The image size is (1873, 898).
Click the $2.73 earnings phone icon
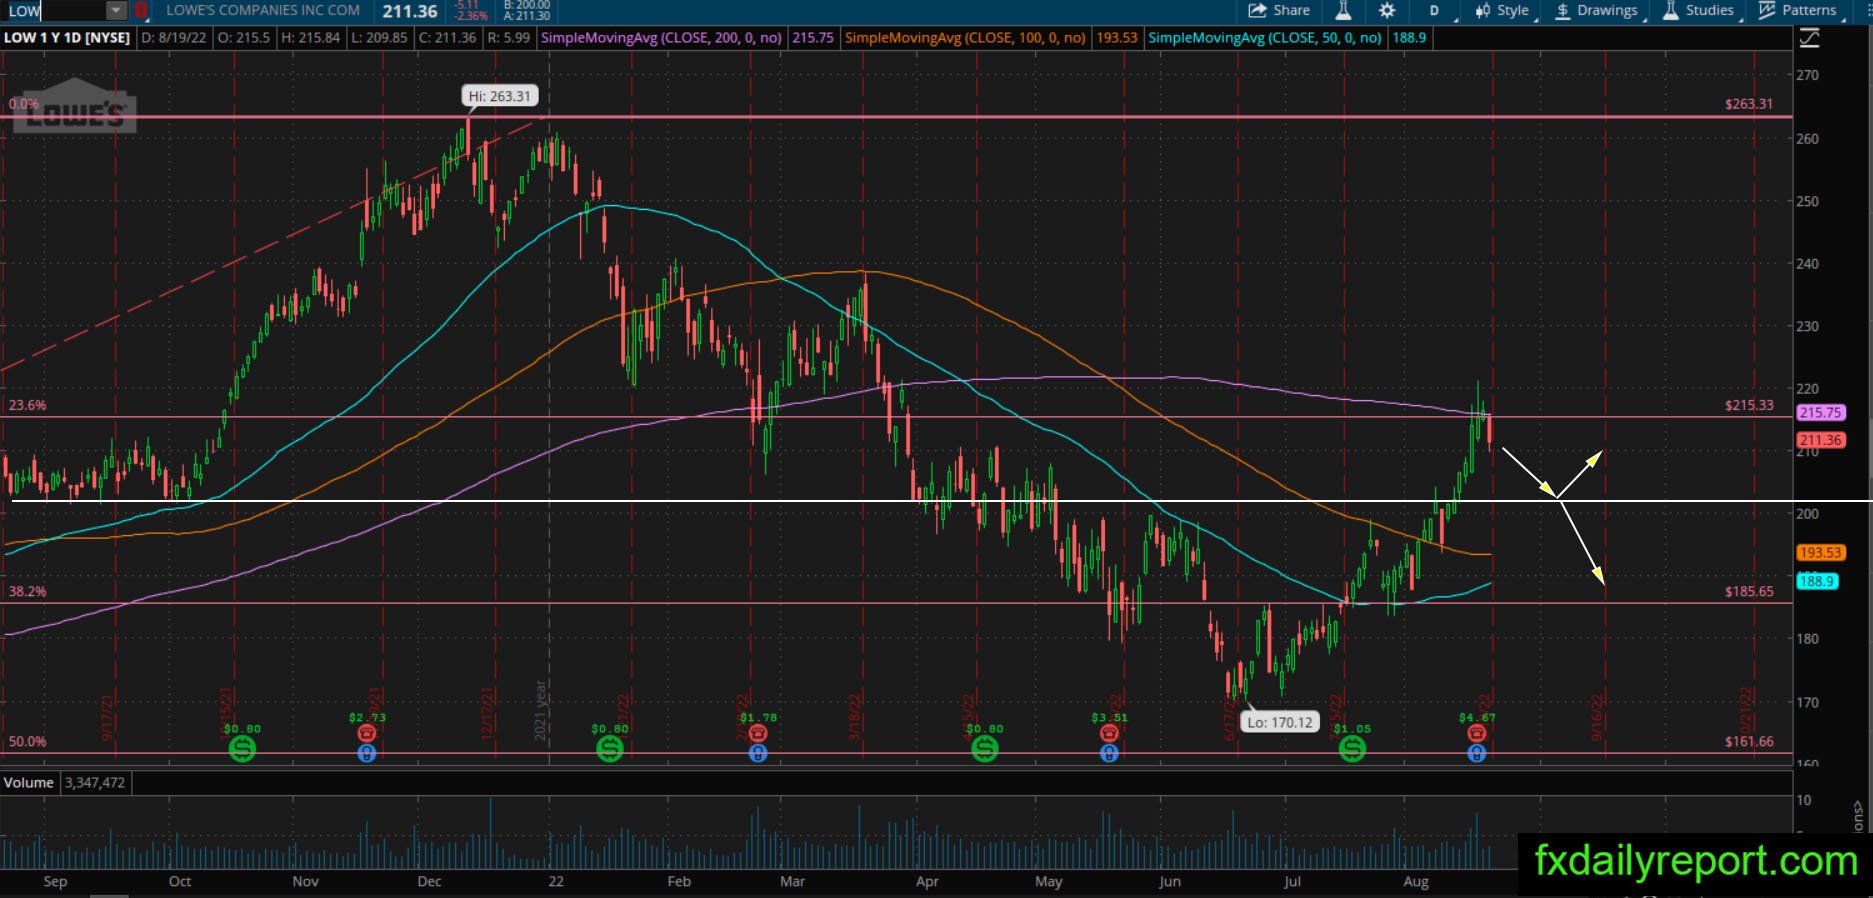pyautogui.click(x=367, y=733)
